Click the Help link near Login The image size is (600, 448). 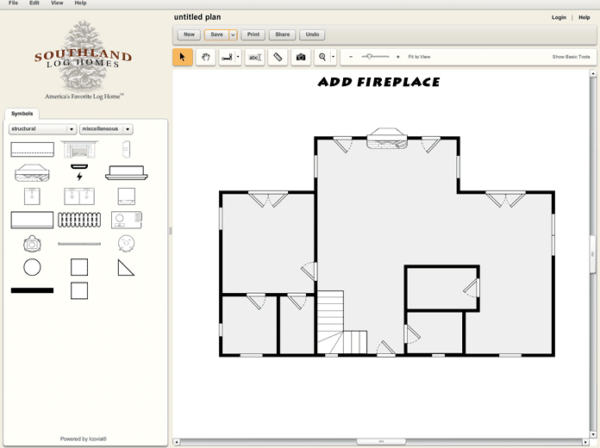(584, 17)
